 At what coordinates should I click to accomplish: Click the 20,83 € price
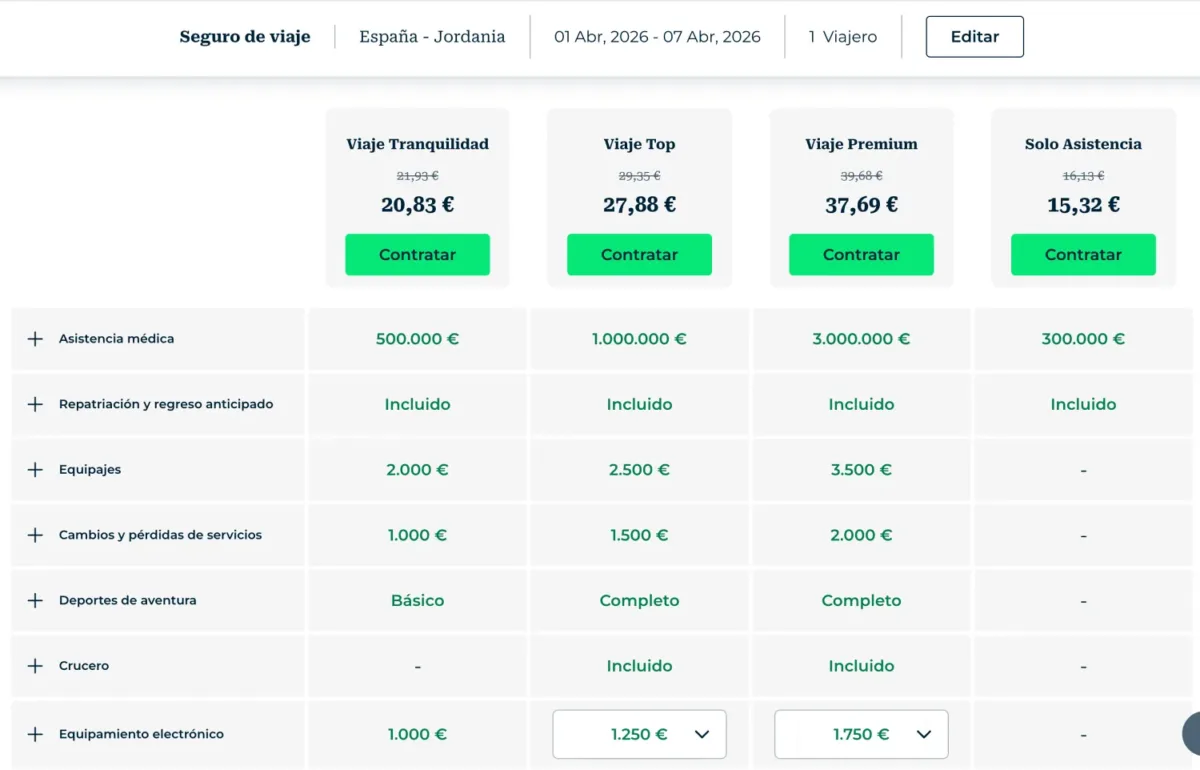(418, 205)
